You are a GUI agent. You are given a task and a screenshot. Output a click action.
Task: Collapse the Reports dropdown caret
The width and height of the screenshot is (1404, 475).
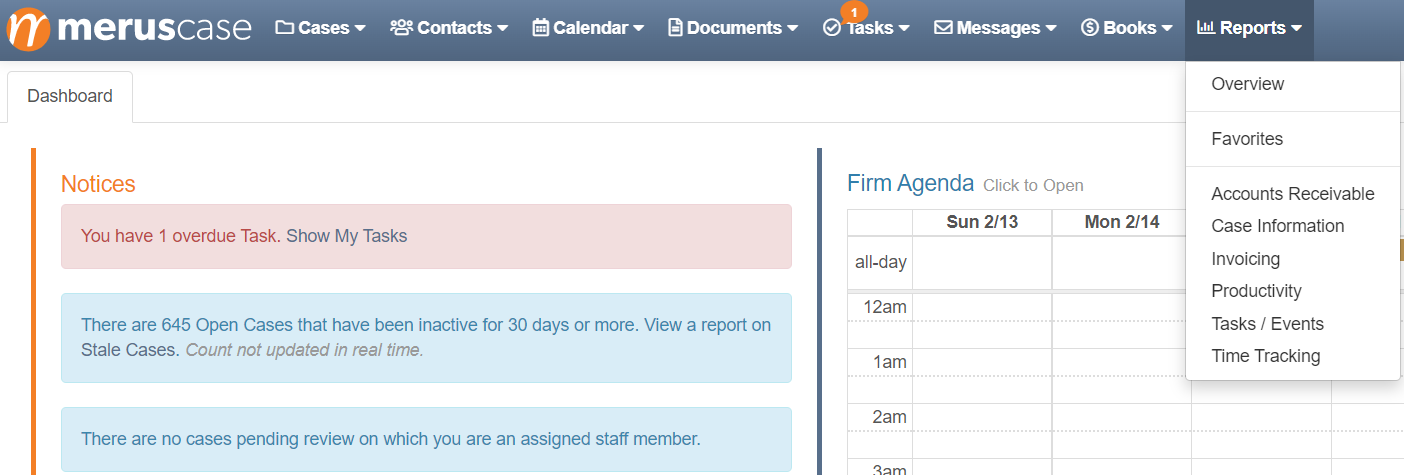click(1297, 29)
